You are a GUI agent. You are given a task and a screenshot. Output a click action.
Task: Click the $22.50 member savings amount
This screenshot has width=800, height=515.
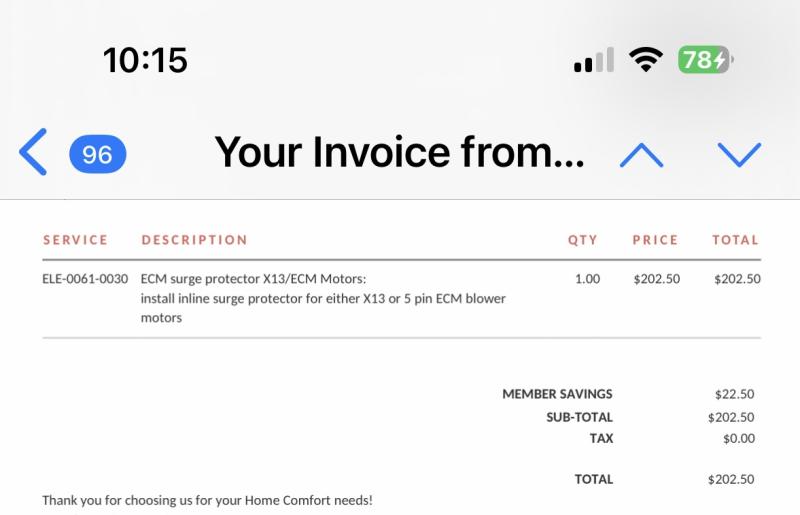[x=734, y=394]
